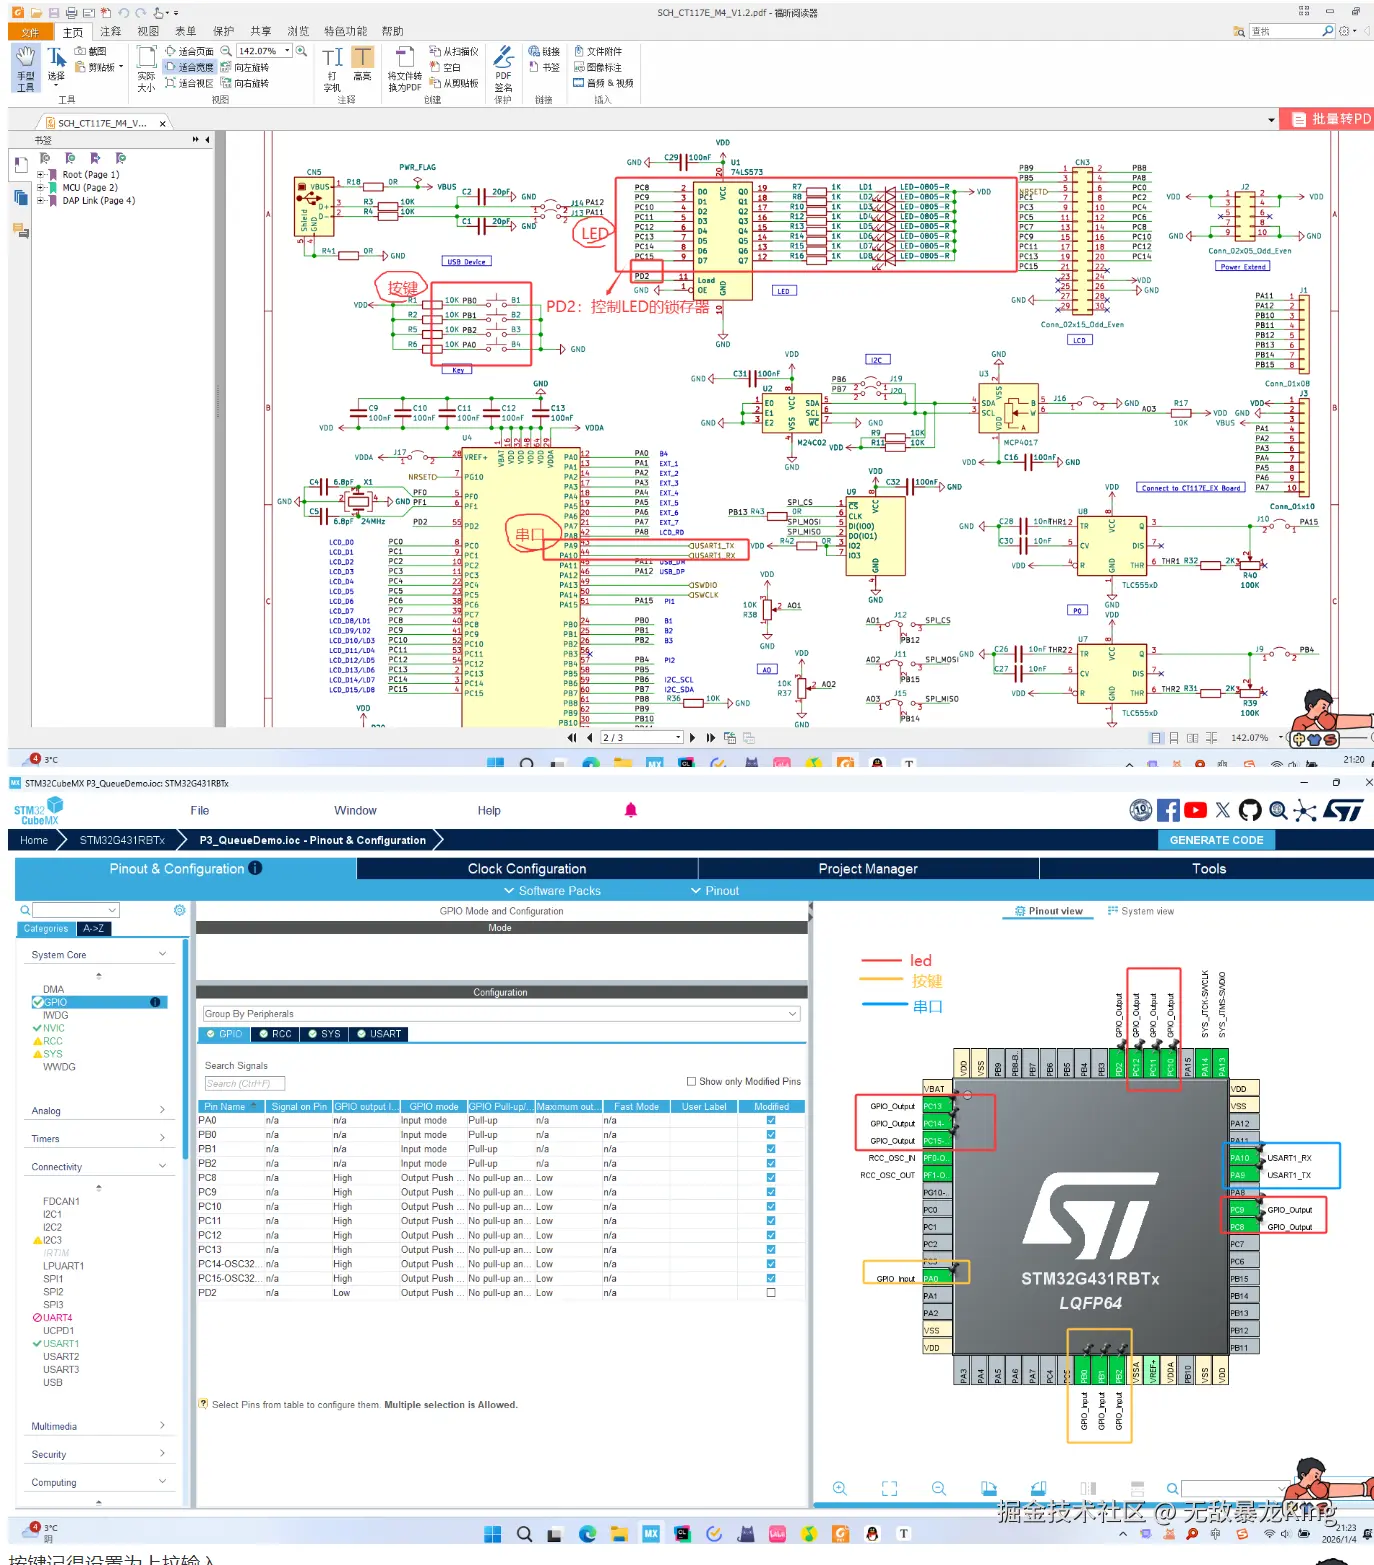Click the first page button in PDF navigation bar
The image size is (1374, 1565).
tap(572, 738)
